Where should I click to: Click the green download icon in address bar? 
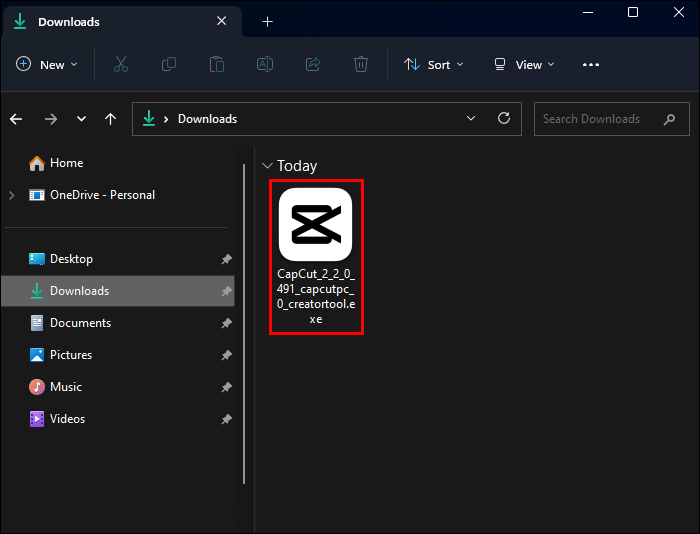click(149, 118)
